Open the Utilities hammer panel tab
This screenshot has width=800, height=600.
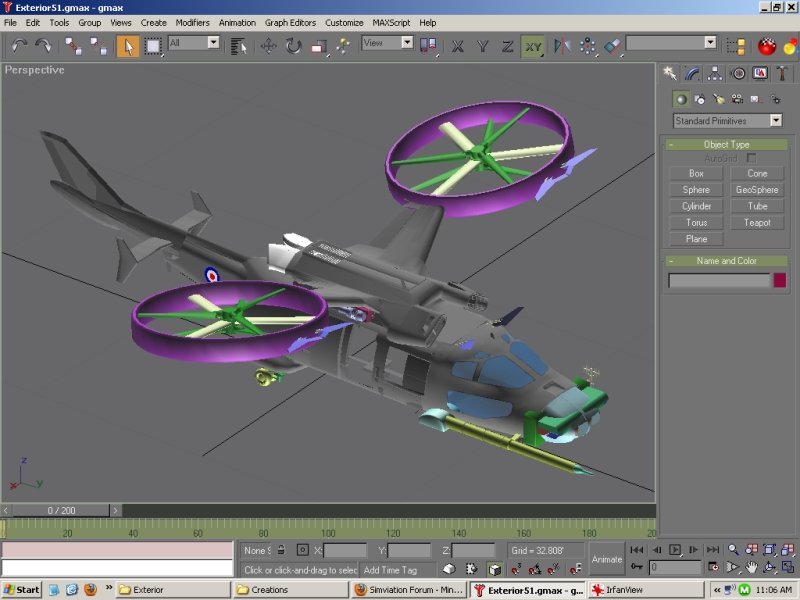coord(783,73)
